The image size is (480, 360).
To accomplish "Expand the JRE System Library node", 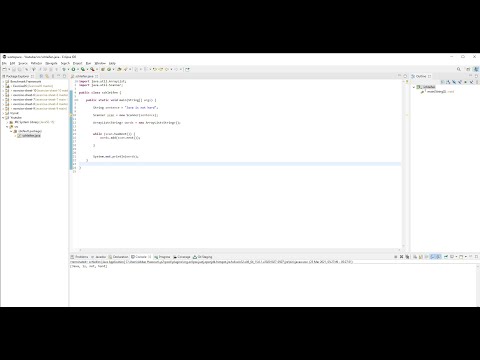I will [x=7, y=122].
